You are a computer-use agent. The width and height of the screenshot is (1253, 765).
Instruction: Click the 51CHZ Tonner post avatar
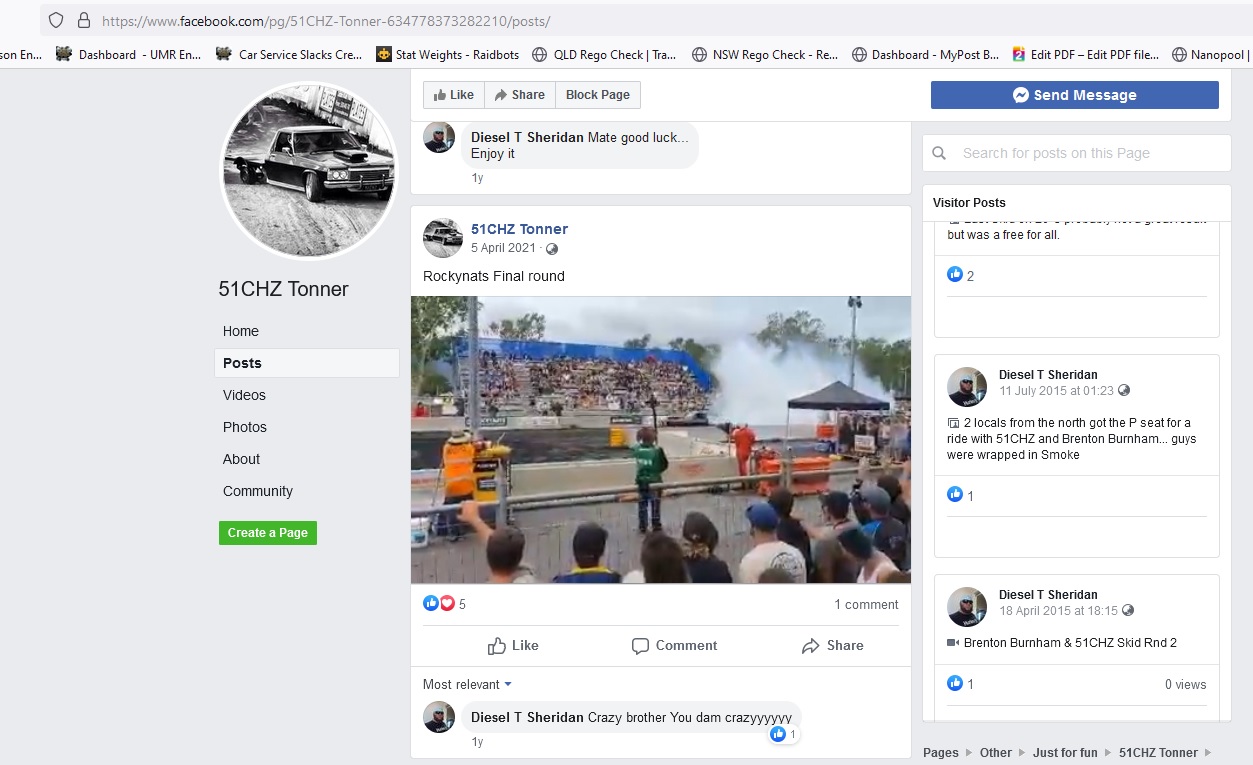click(443, 238)
